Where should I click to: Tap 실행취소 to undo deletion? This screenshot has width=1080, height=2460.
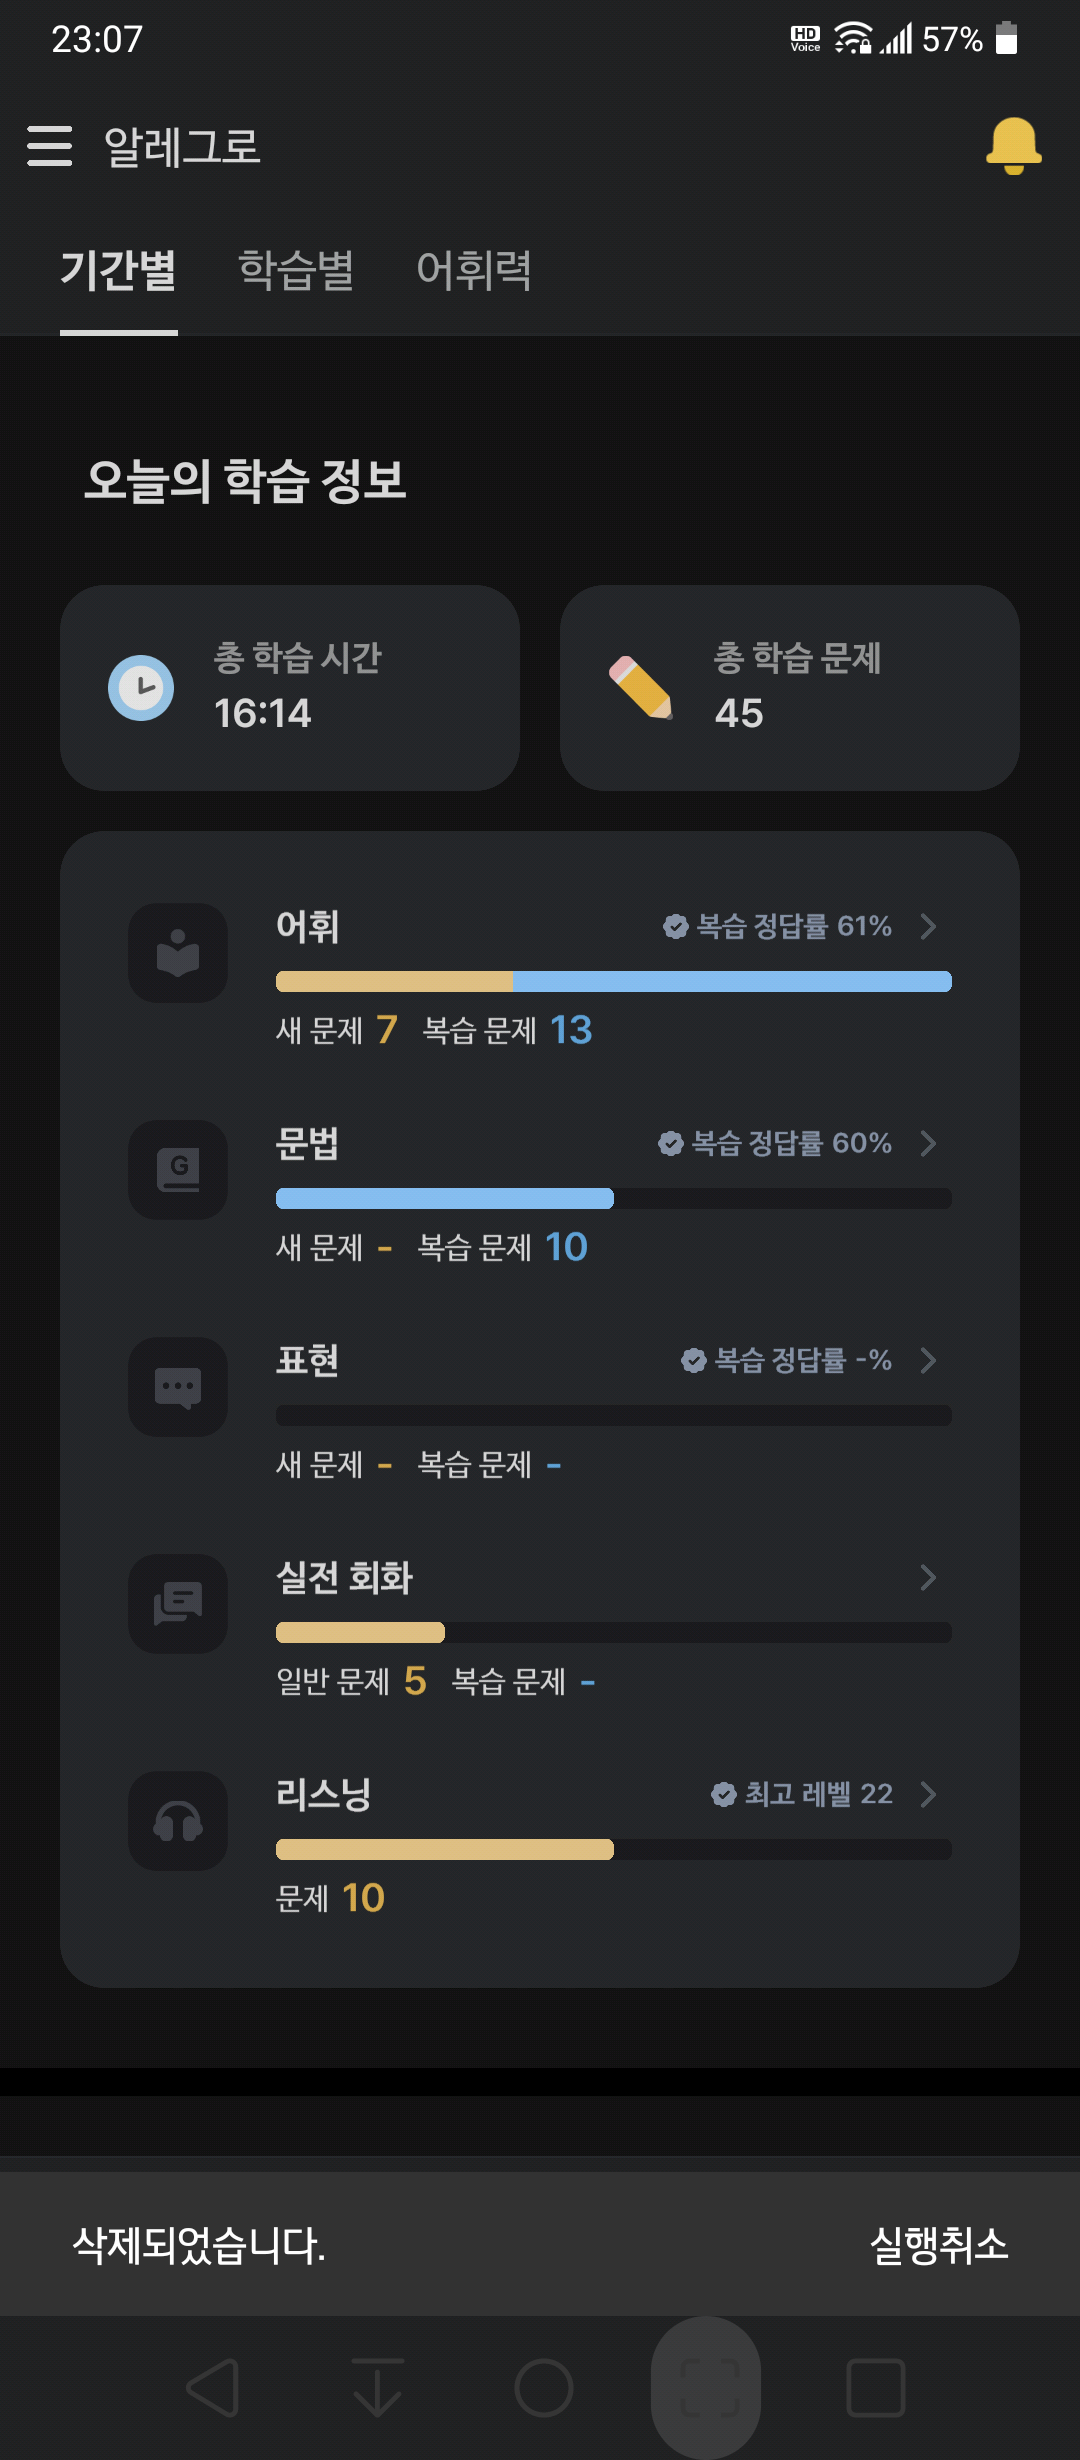[939, 2245]
